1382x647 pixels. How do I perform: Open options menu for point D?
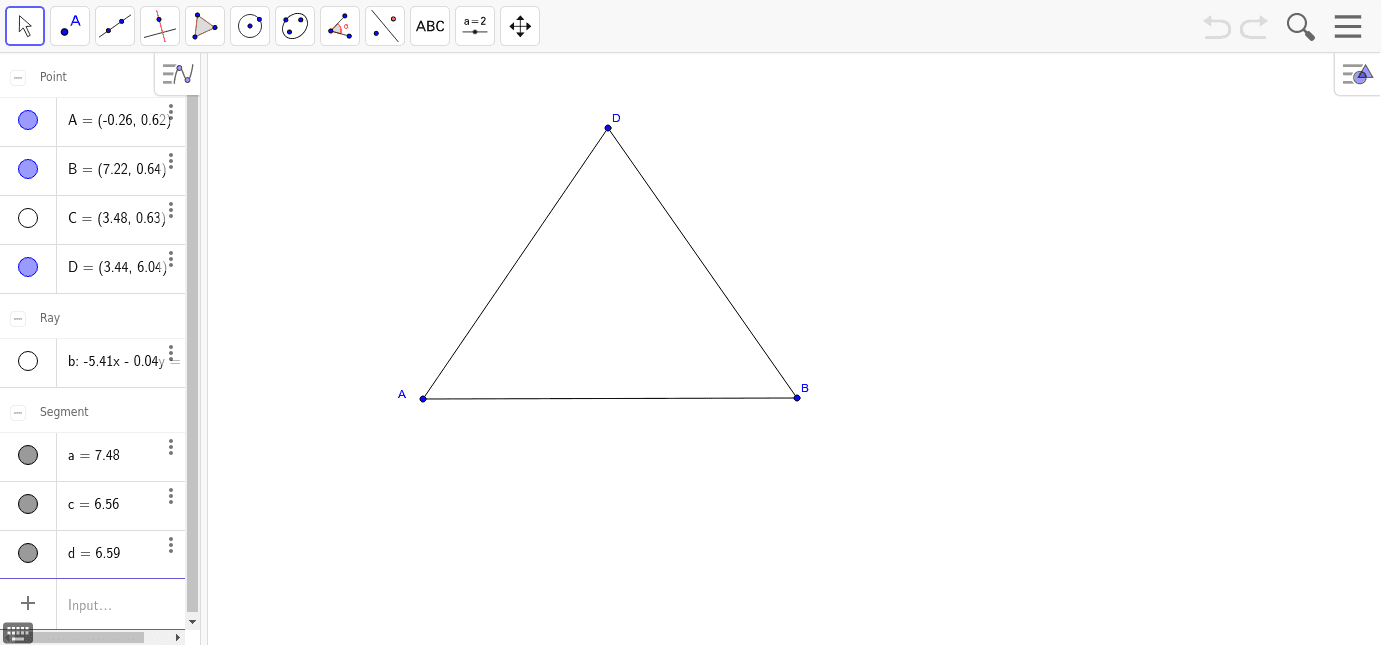[x=171, y=258]
